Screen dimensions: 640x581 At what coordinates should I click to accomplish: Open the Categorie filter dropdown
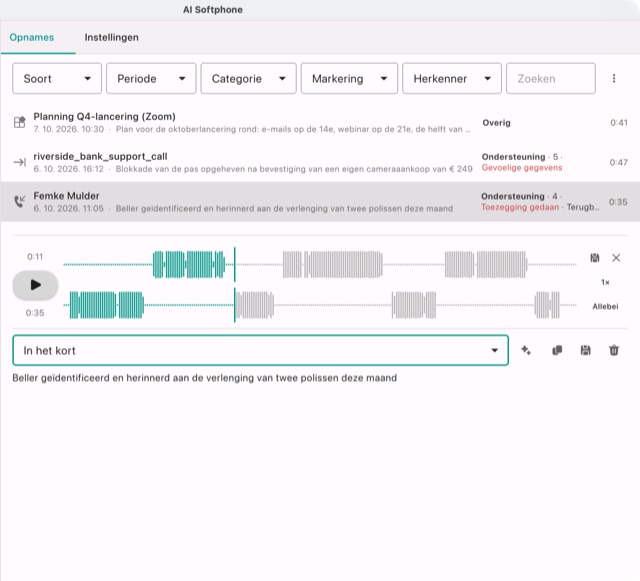click(x=248, y=78)
